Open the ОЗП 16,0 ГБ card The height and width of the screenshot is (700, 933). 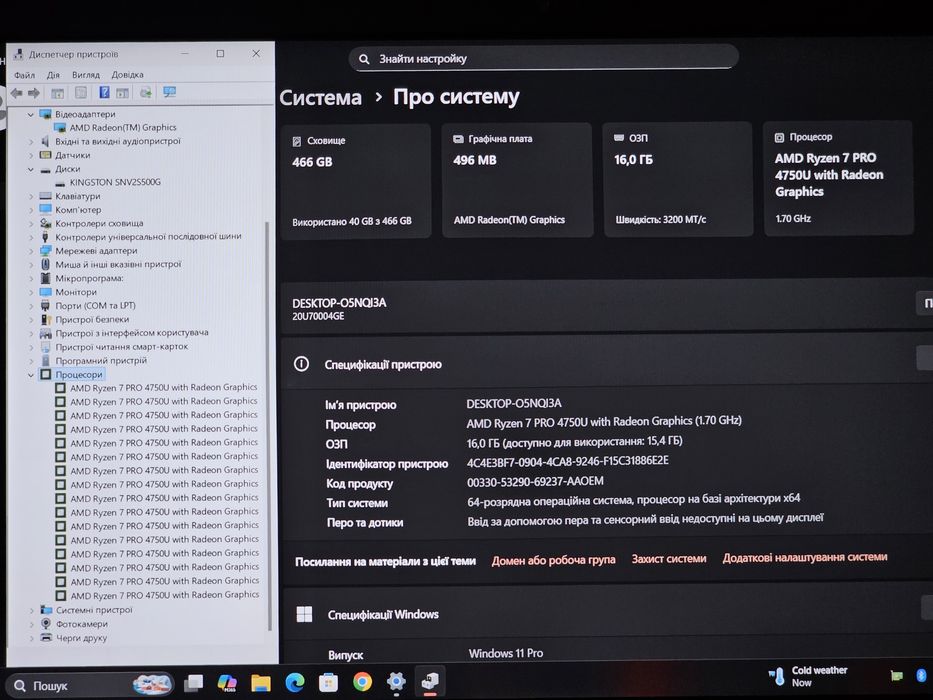click(677, 179)
